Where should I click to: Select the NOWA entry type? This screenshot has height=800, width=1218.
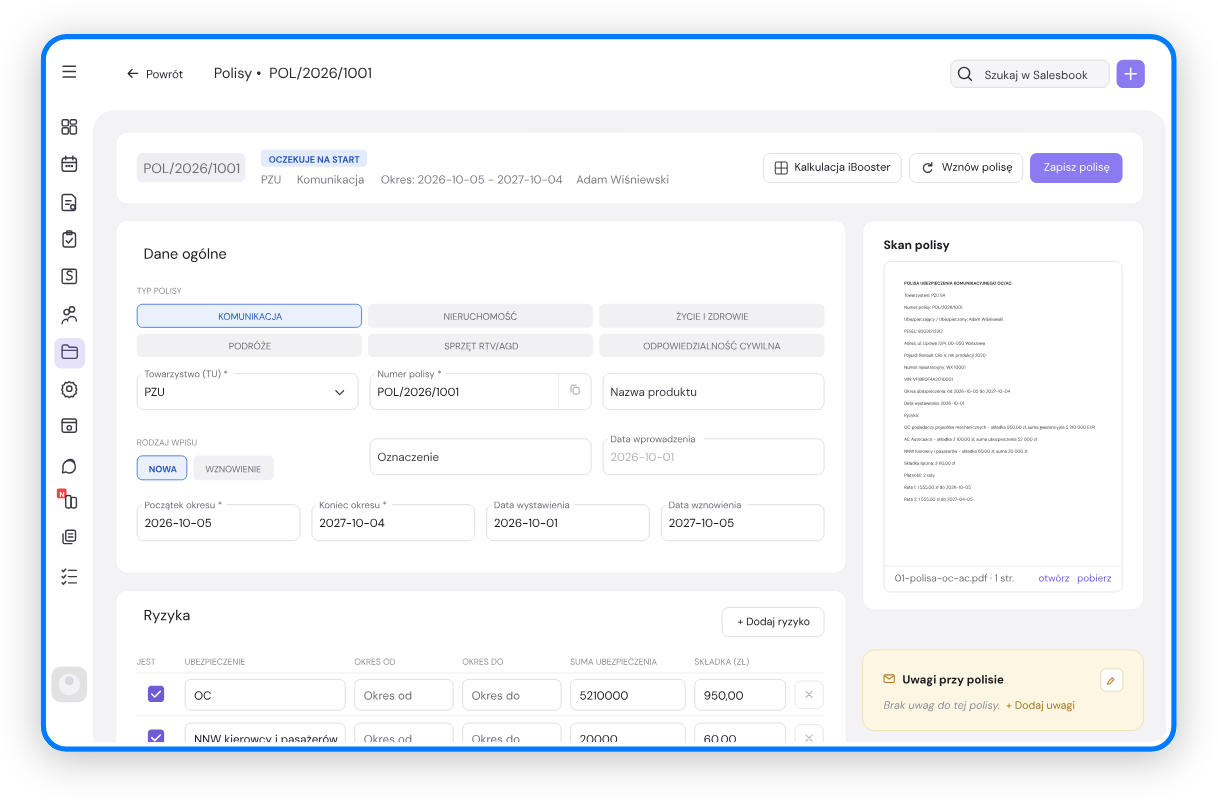pos(162,468)
